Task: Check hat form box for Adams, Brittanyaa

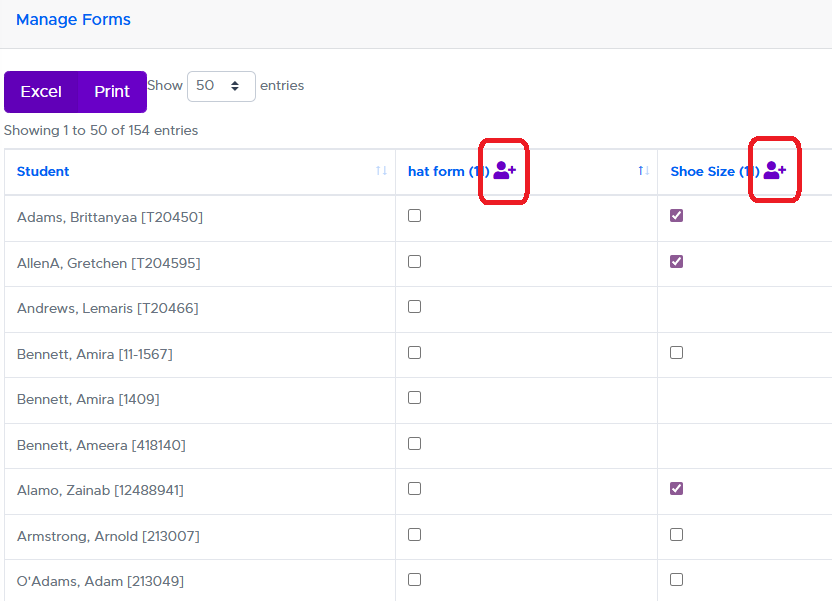Action: pyautogui.click(x=415, y=216)
